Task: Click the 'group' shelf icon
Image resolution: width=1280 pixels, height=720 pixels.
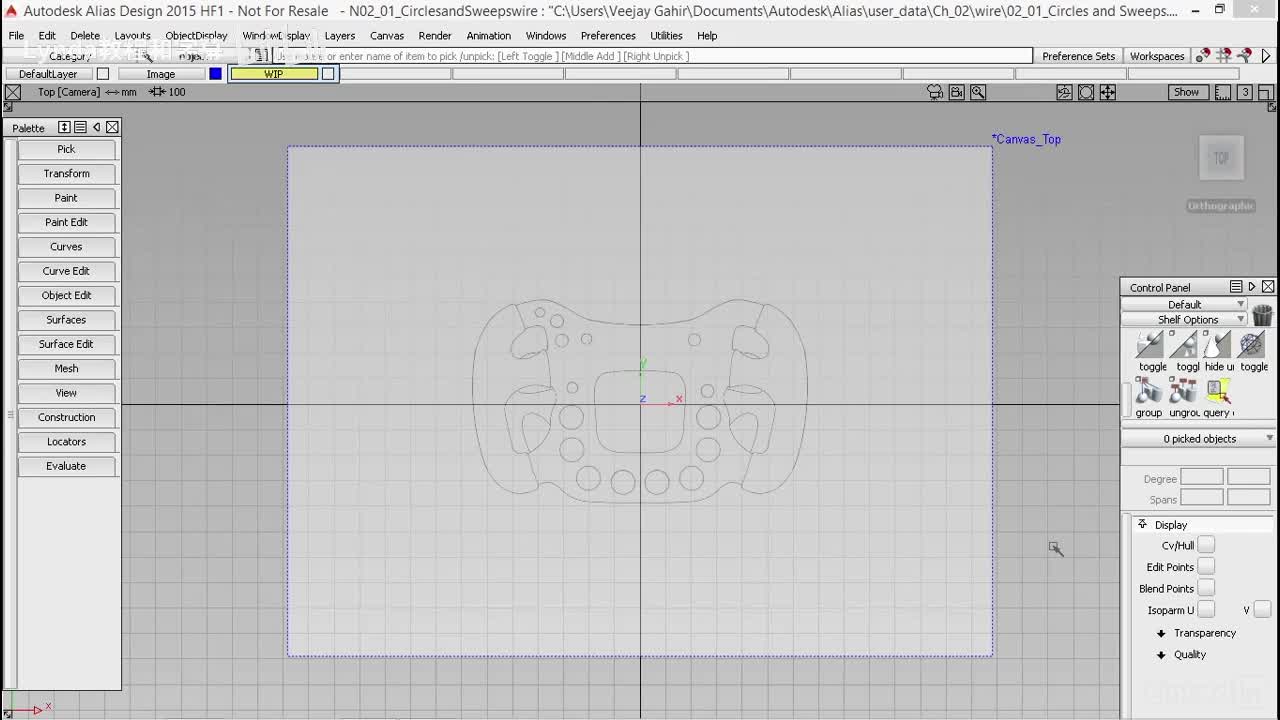Action: tap(1150, 392)
